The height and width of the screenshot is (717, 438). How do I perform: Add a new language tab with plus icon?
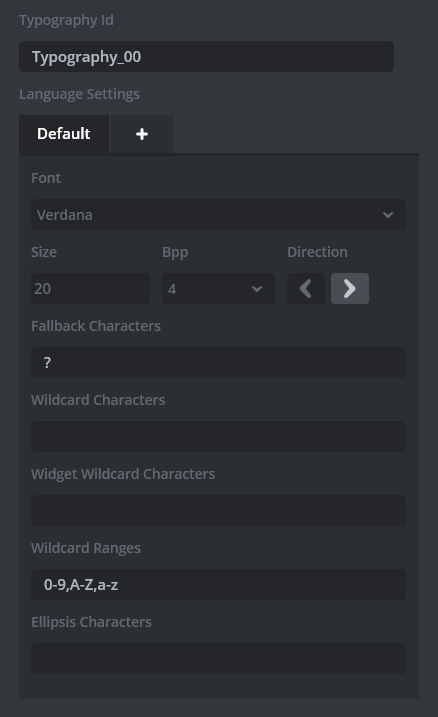[142, 134]
